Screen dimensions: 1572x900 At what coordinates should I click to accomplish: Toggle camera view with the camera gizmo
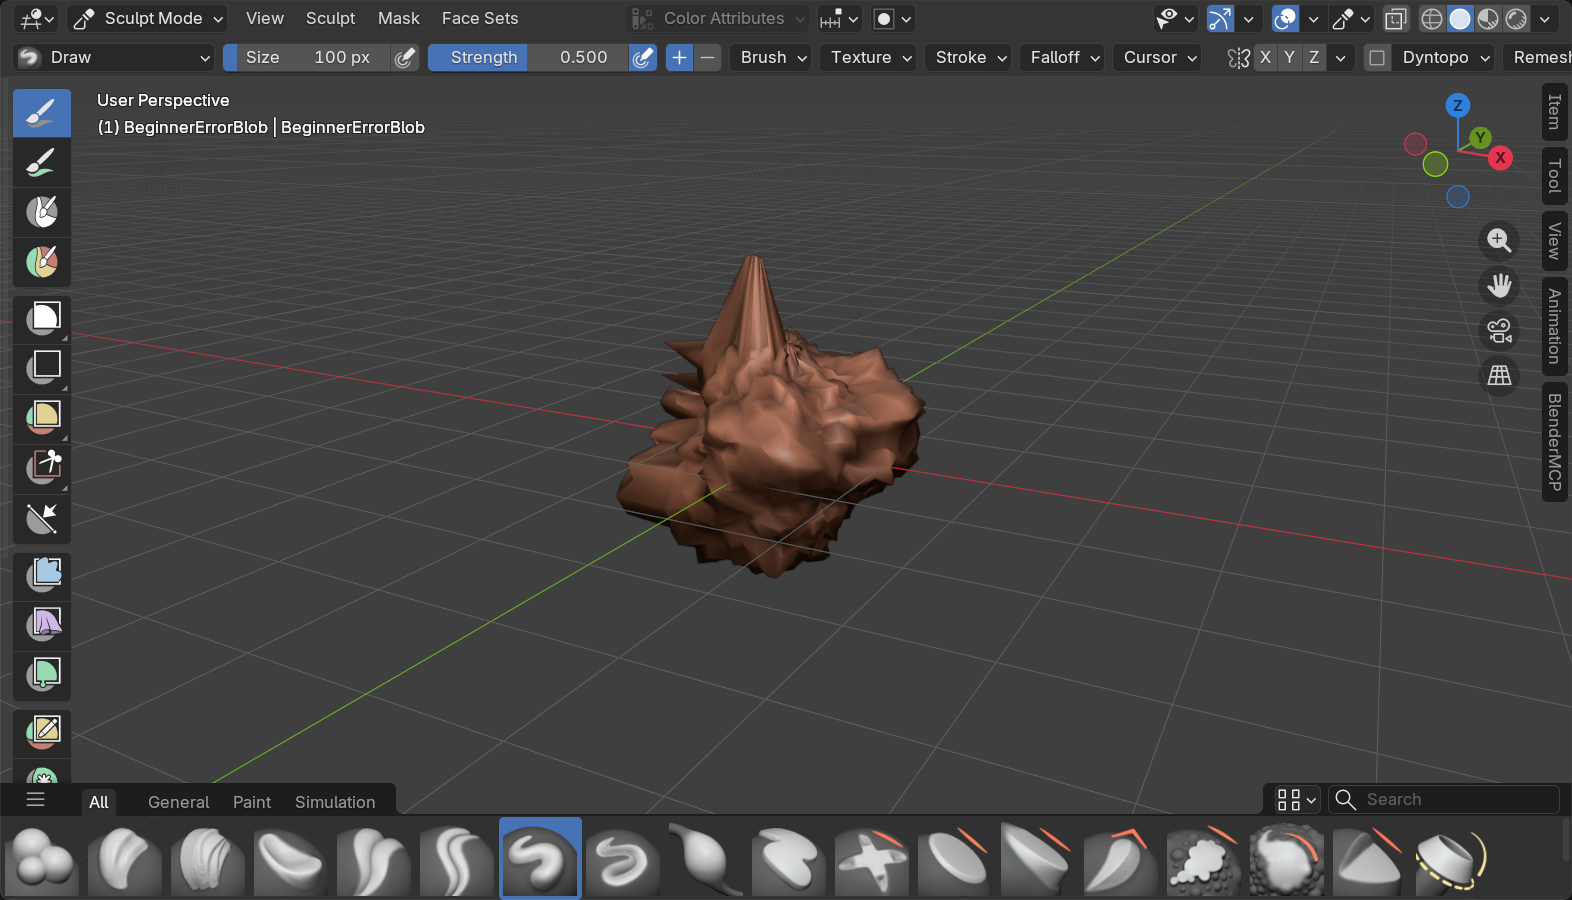coord(1499,330)
